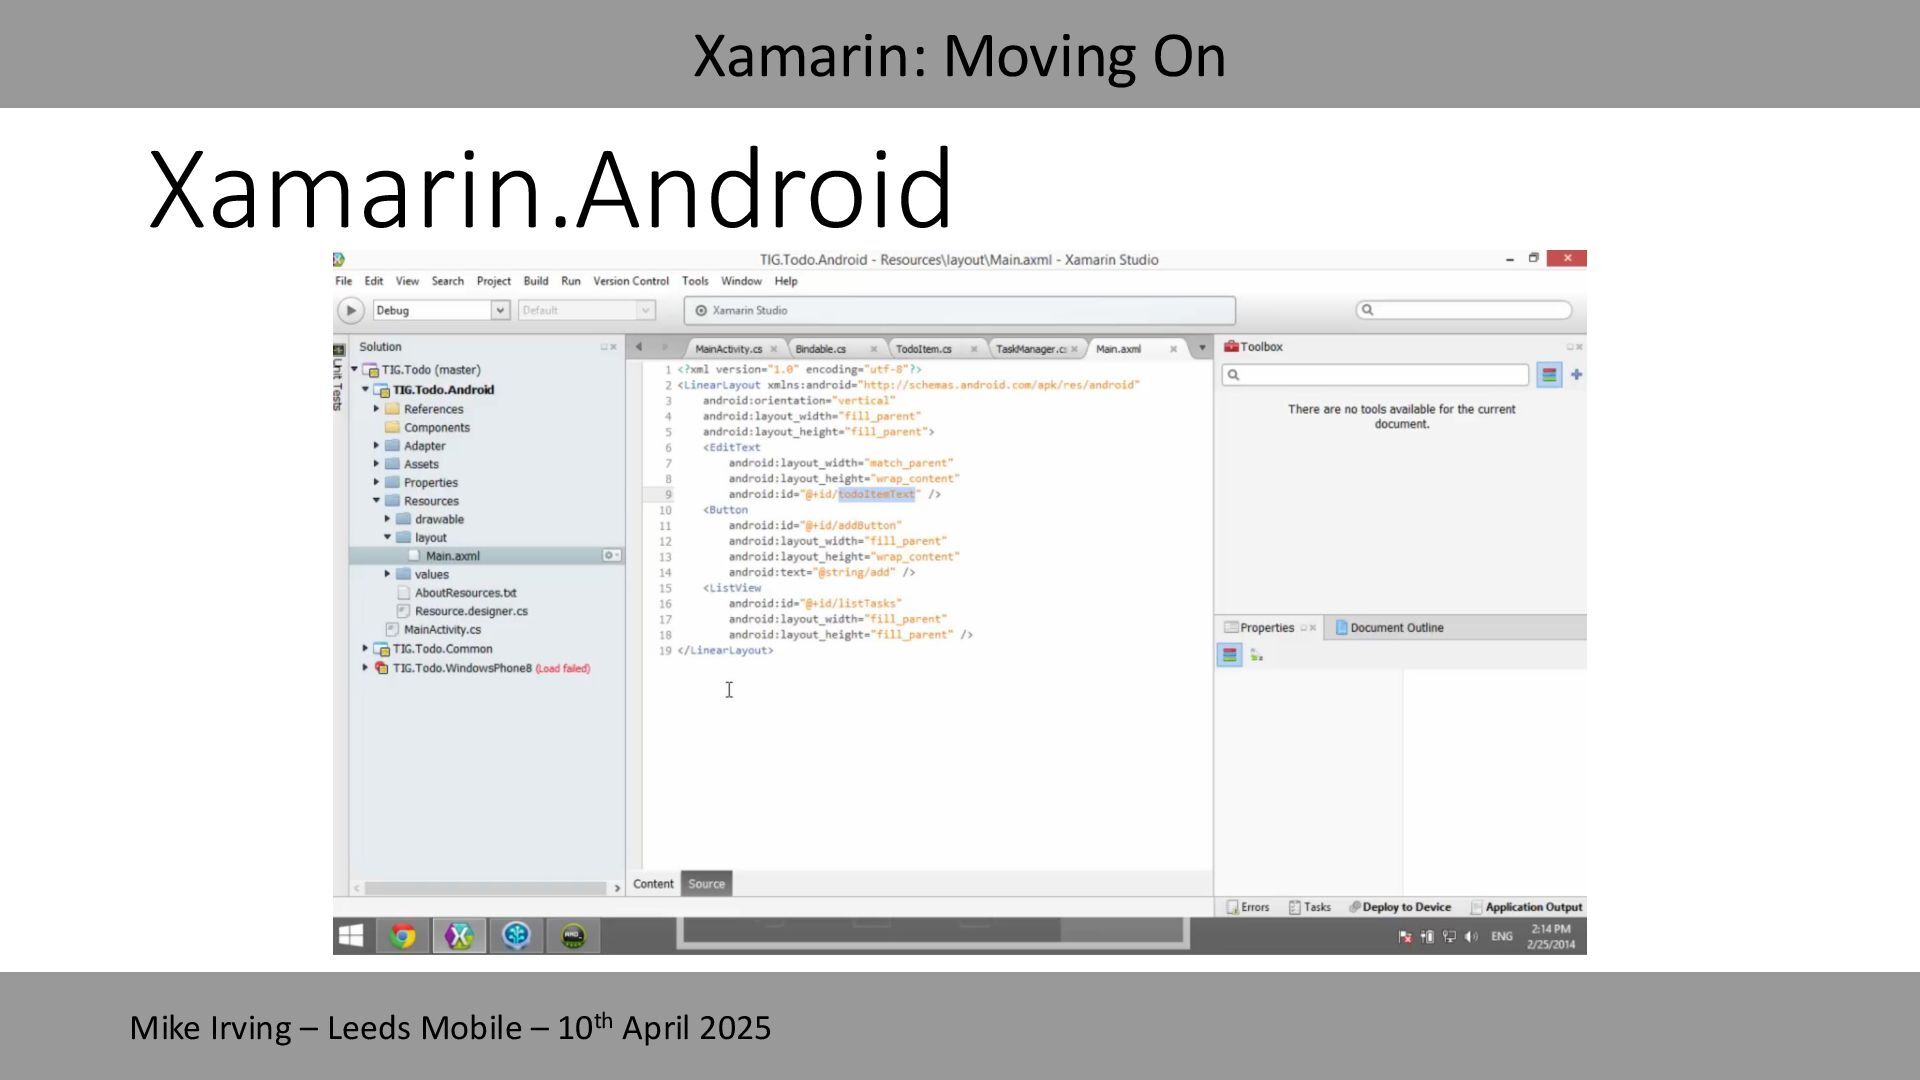This screenshot has width=1920, height=1080.
Task: Open the Search menu
Action: [448, 282]
